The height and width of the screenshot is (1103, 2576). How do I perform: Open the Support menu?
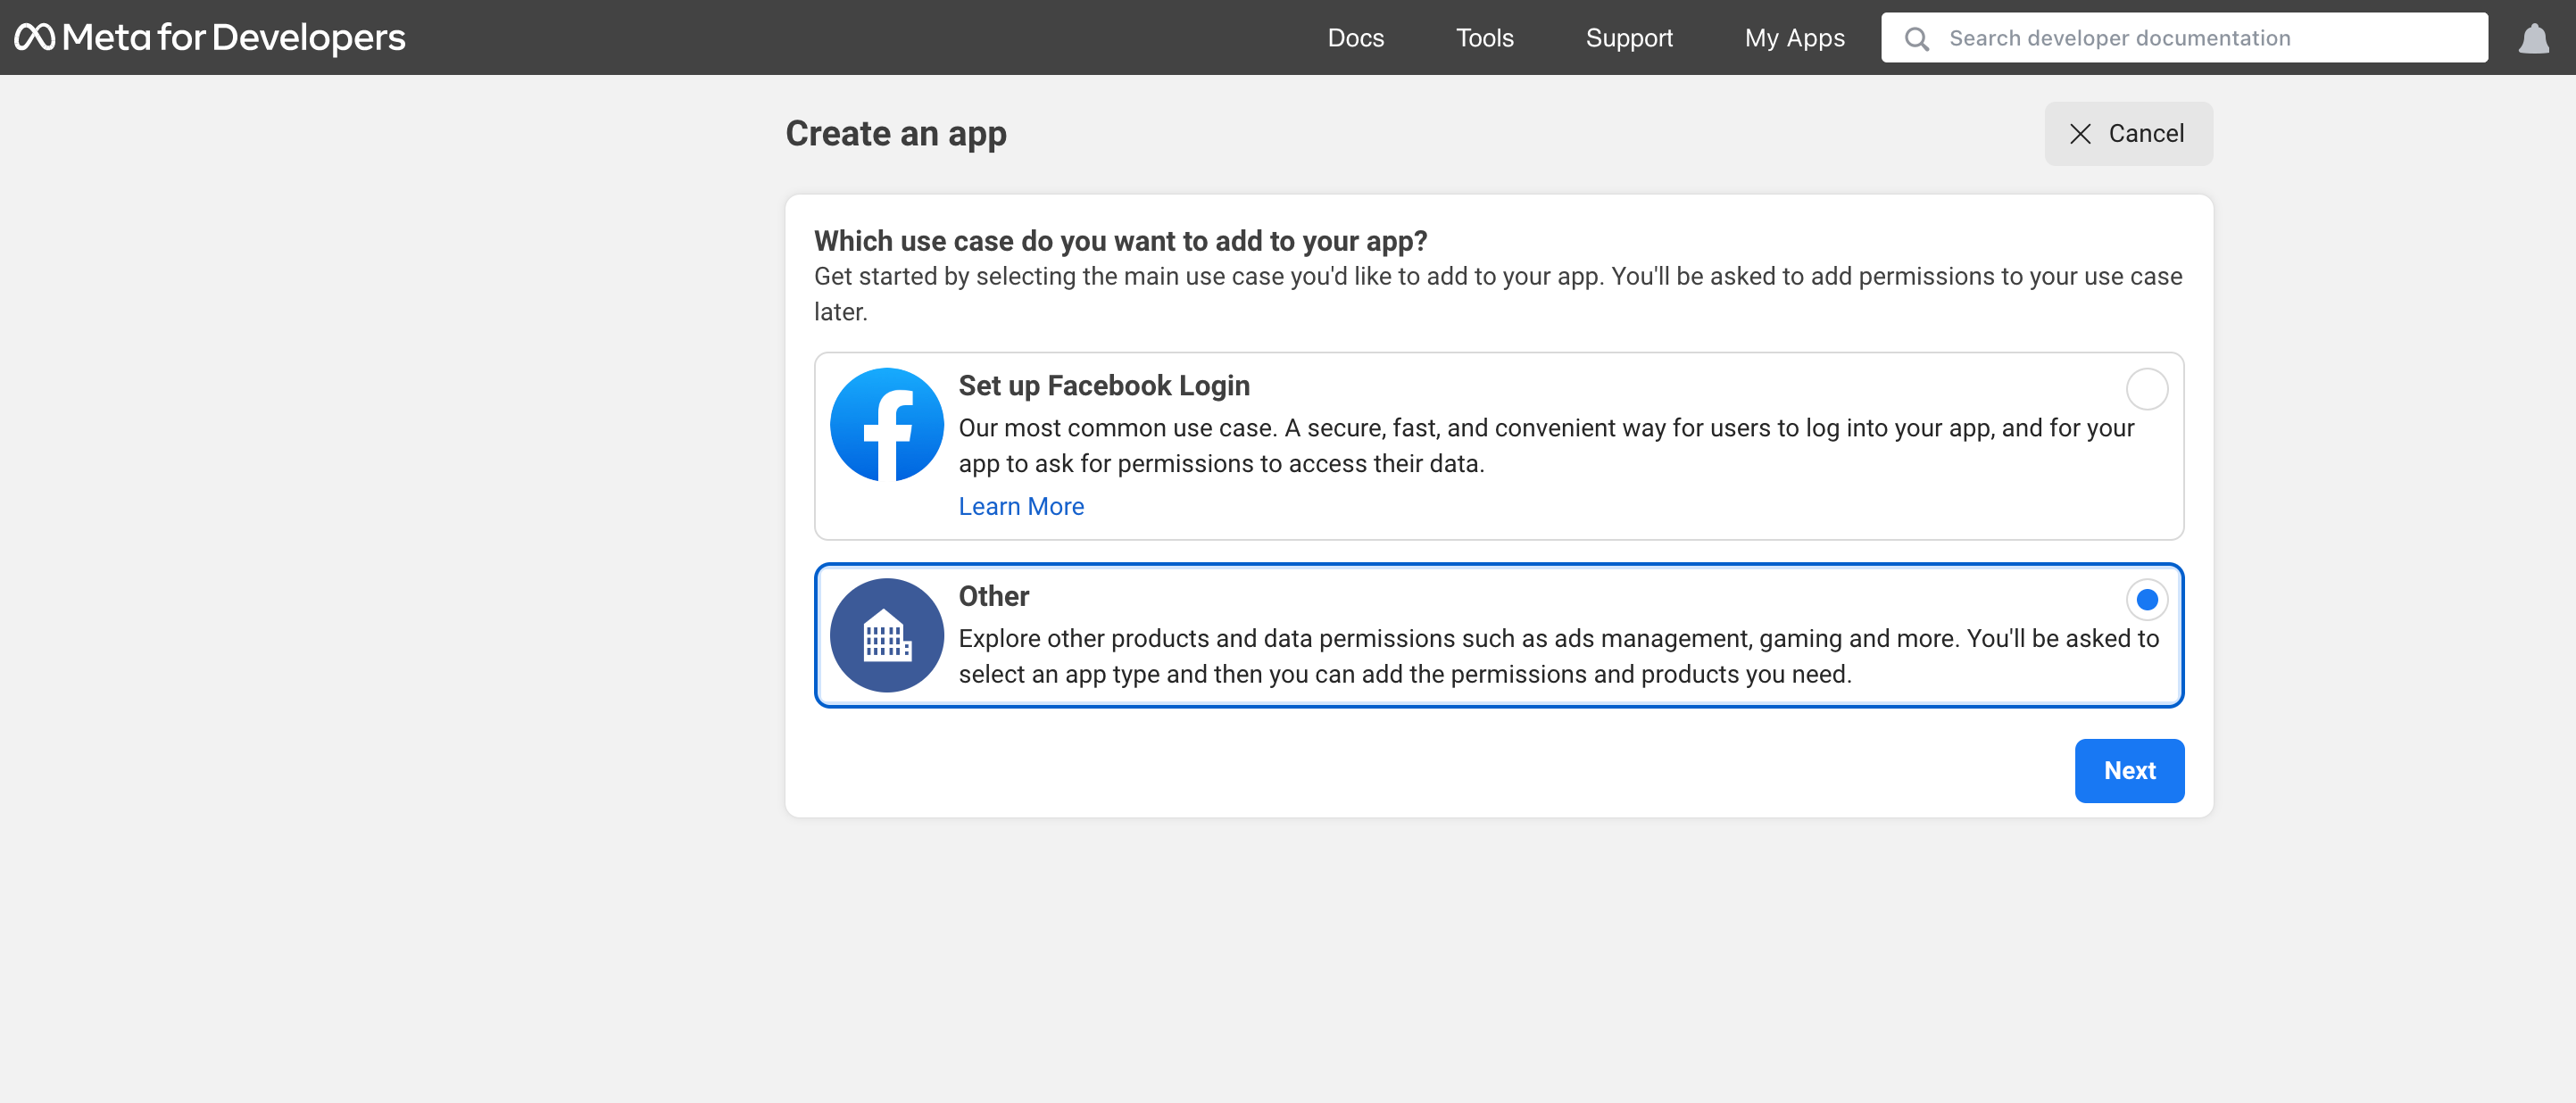(1628, 38)
